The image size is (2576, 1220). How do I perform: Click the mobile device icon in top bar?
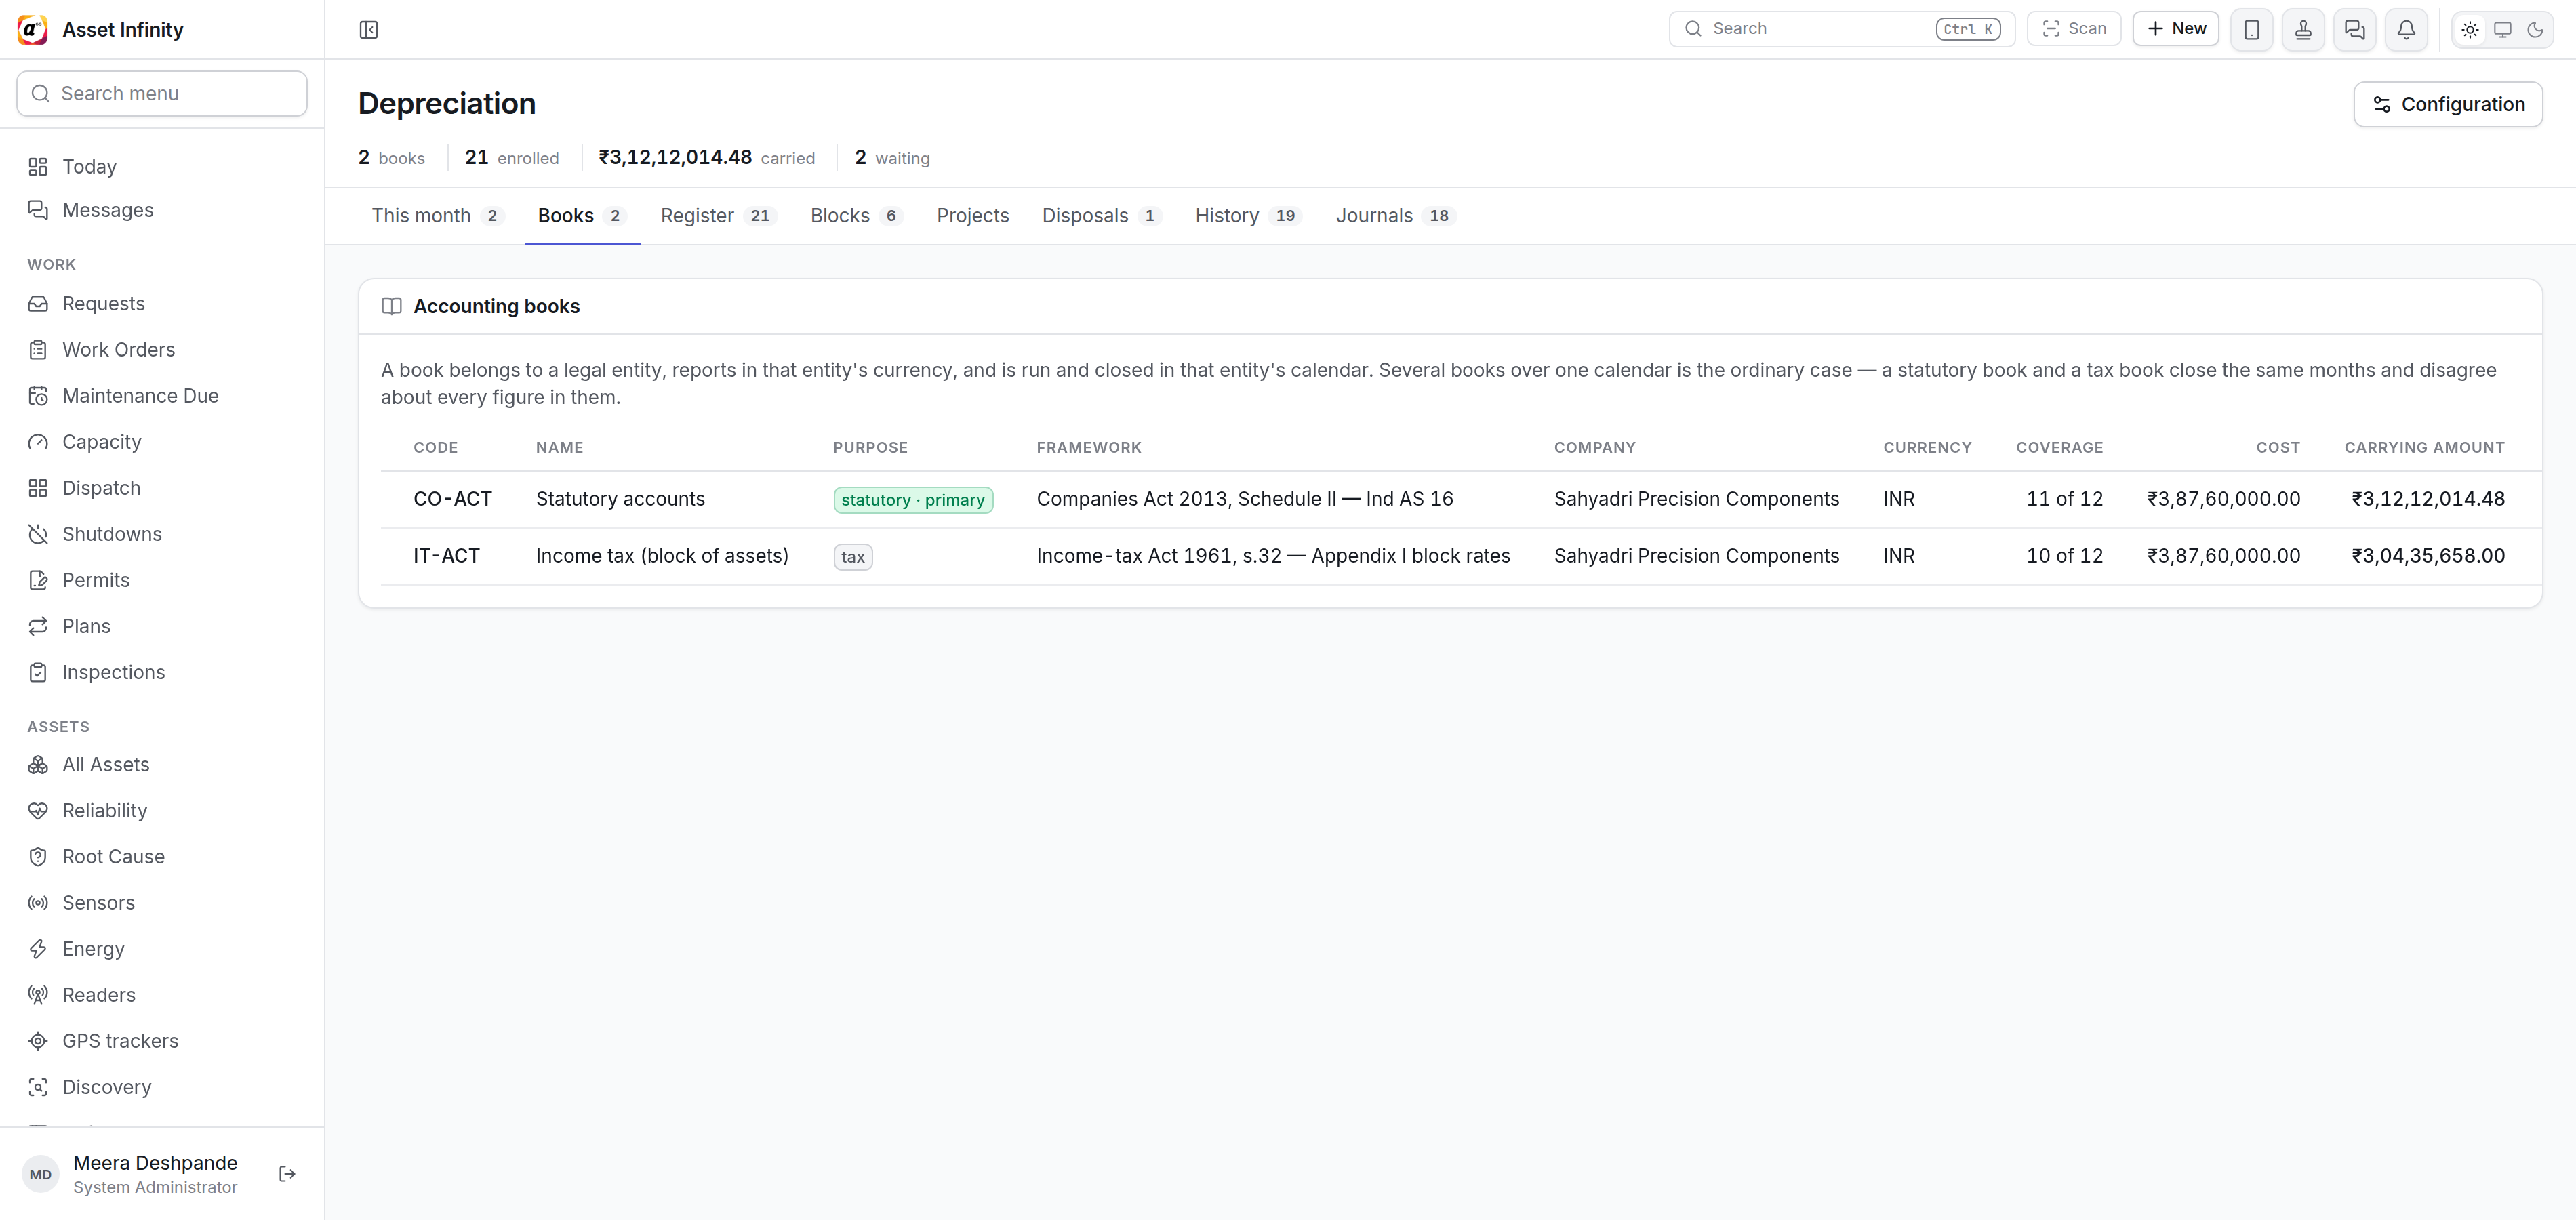tap(2251, 29)
